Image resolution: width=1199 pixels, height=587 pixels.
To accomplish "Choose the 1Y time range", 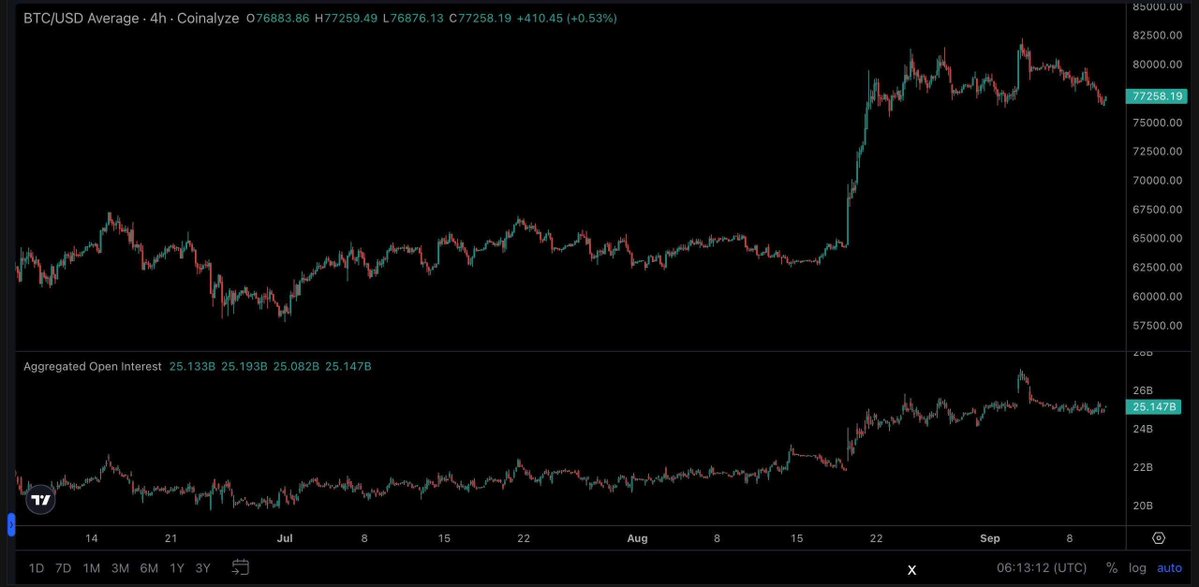I will (177, 568).
